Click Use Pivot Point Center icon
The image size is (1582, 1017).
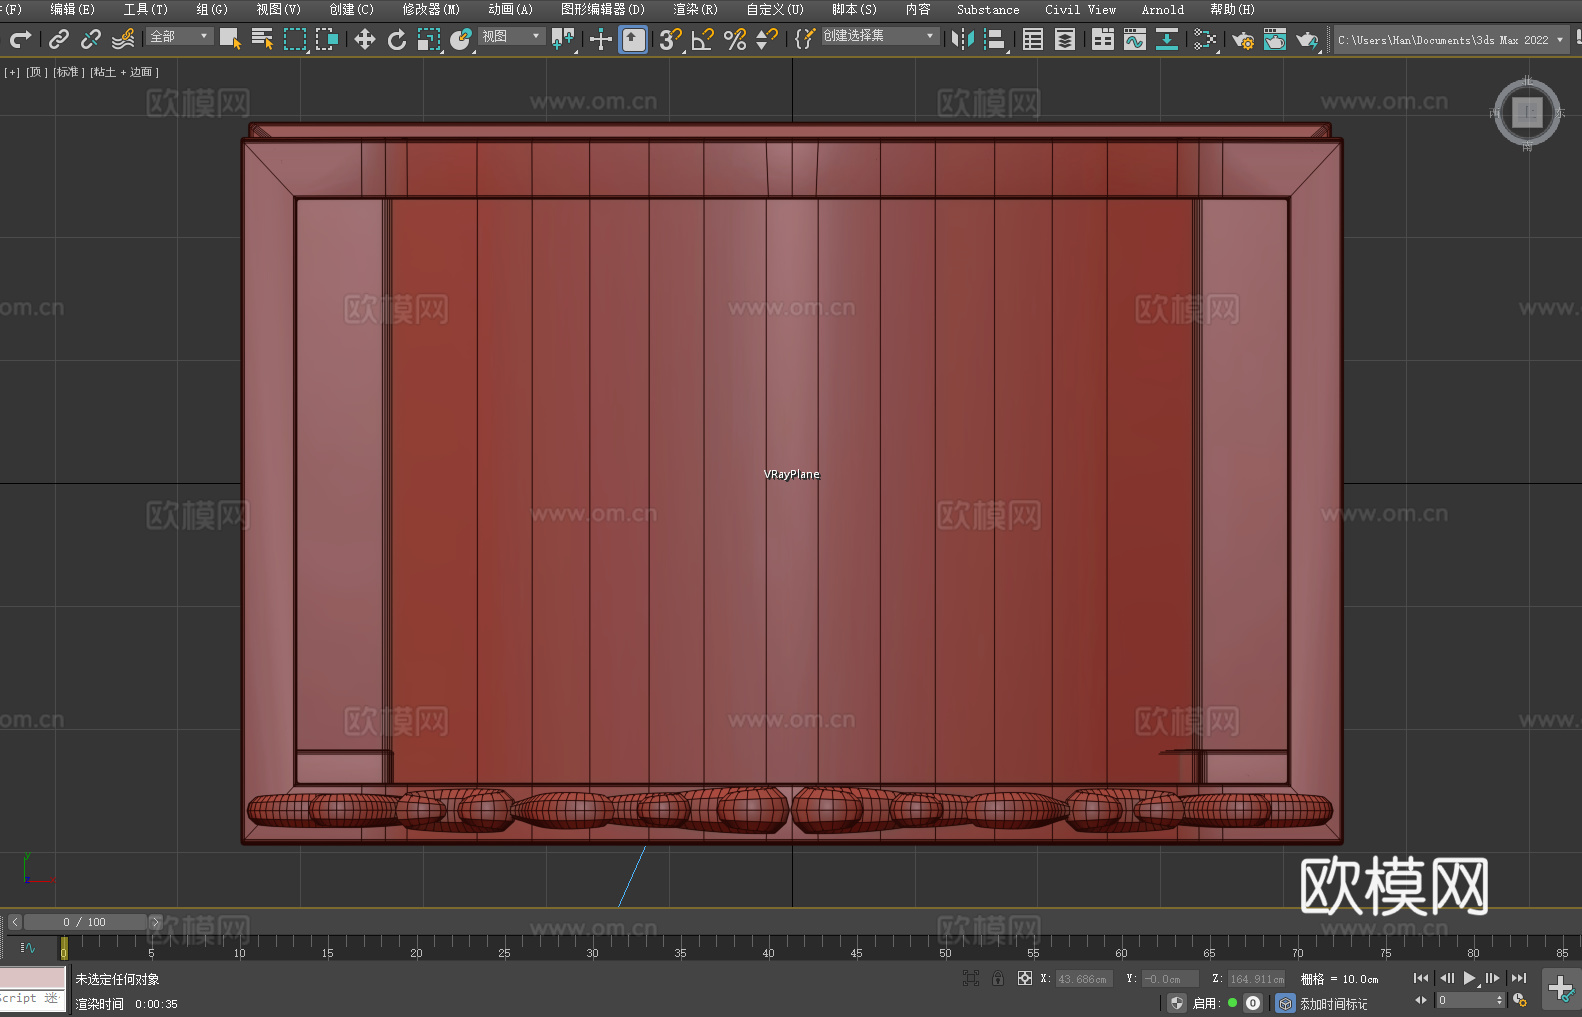point(564,39)
